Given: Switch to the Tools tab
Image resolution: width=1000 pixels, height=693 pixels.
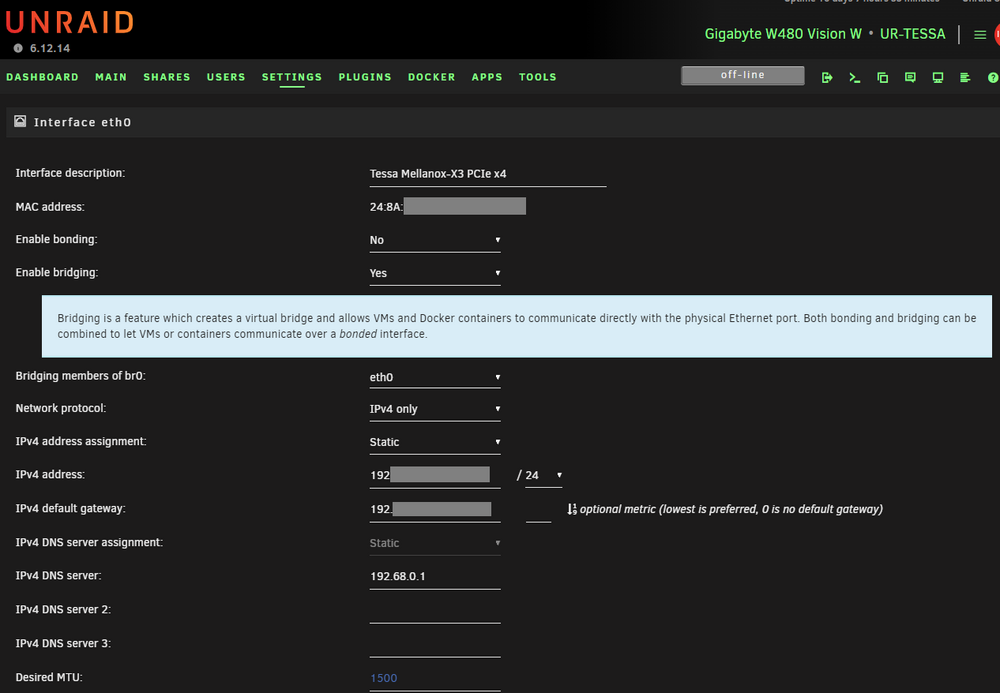Looking at the screenshot, I should click(538, 77).
